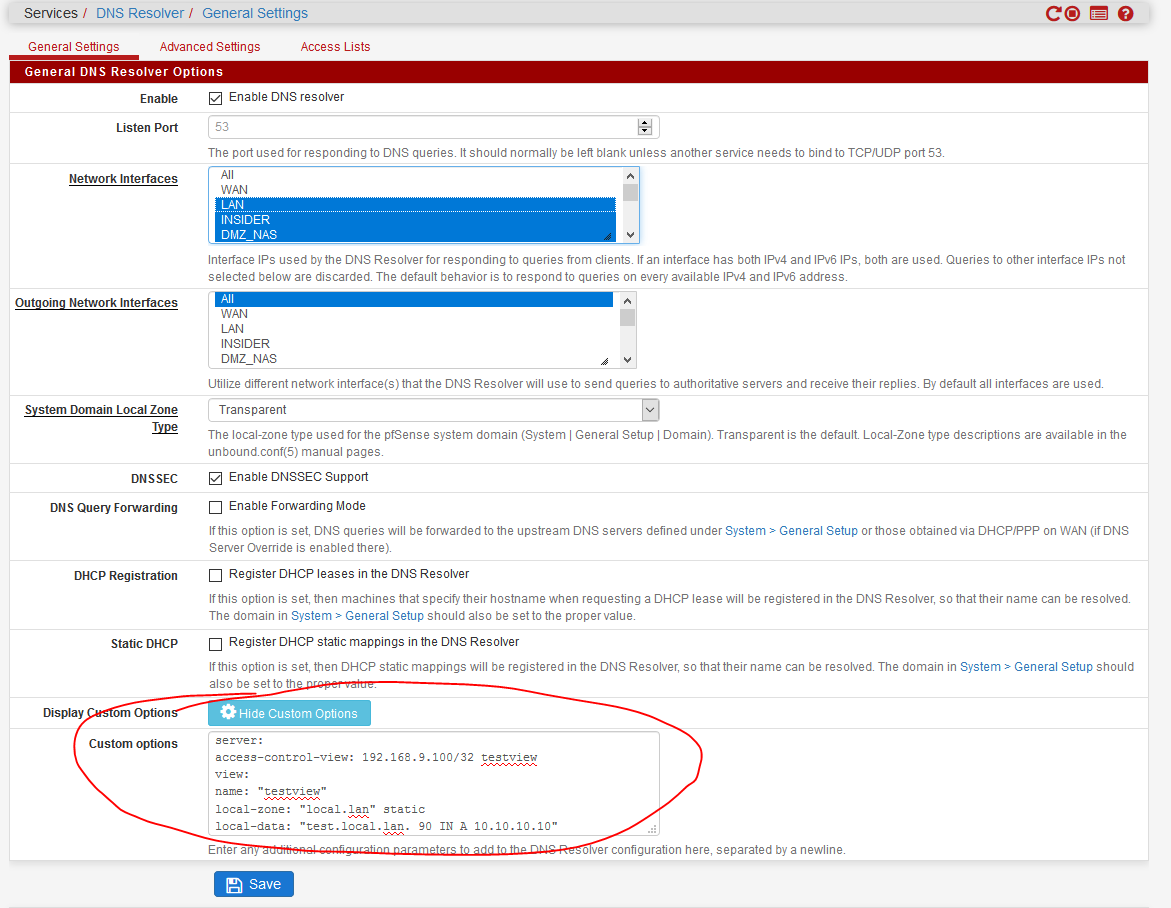Open the System Domain Local Zone Type dropdown
Image resolution: width=1171 pixels, height=908 pixels.
[650, 409]
